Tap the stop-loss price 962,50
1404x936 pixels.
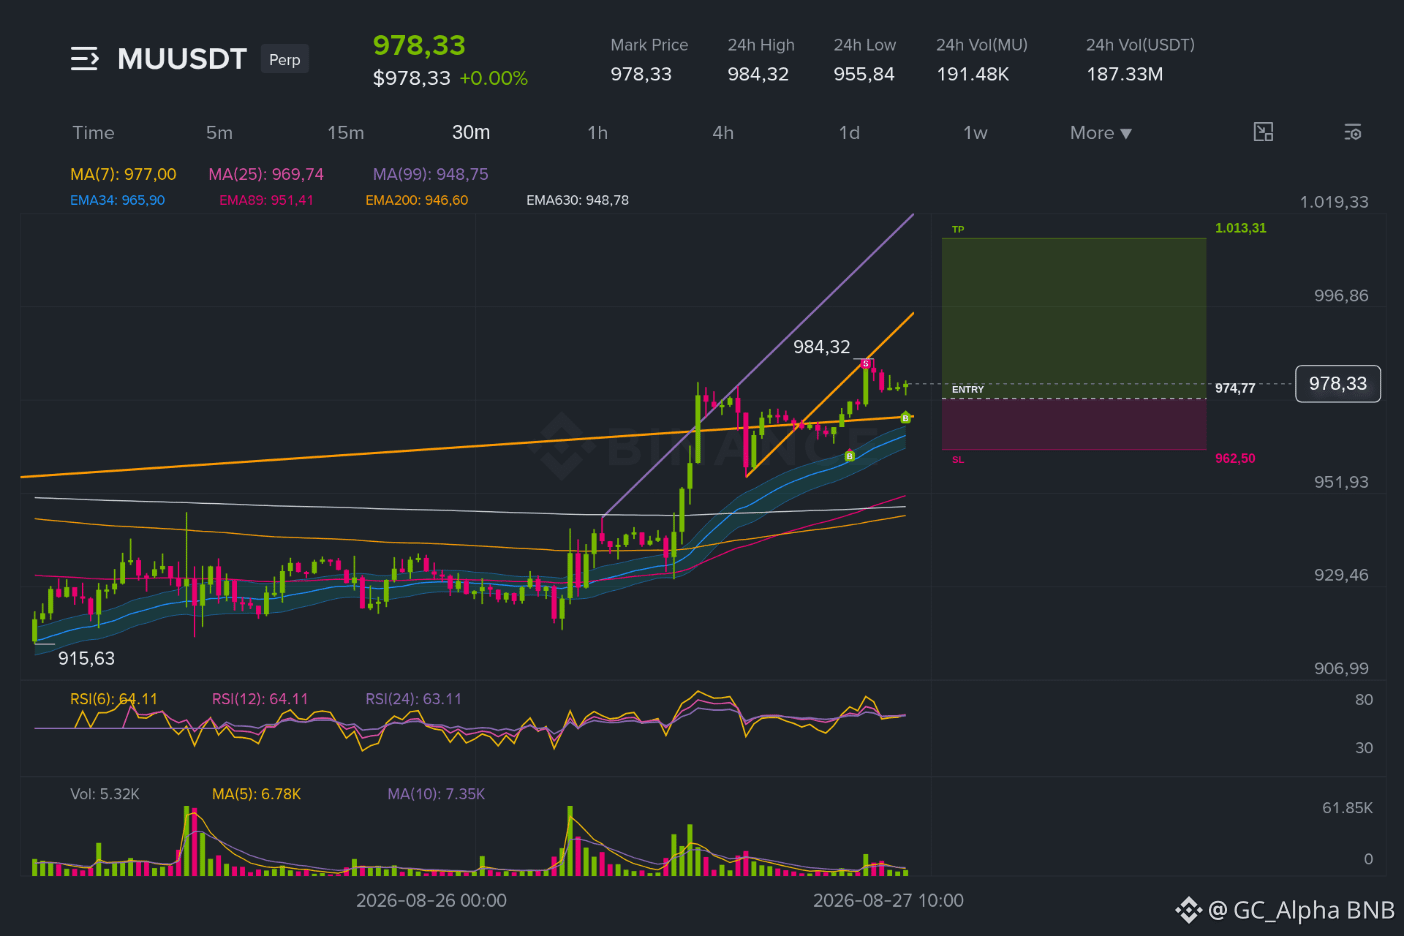point(1235,458)
